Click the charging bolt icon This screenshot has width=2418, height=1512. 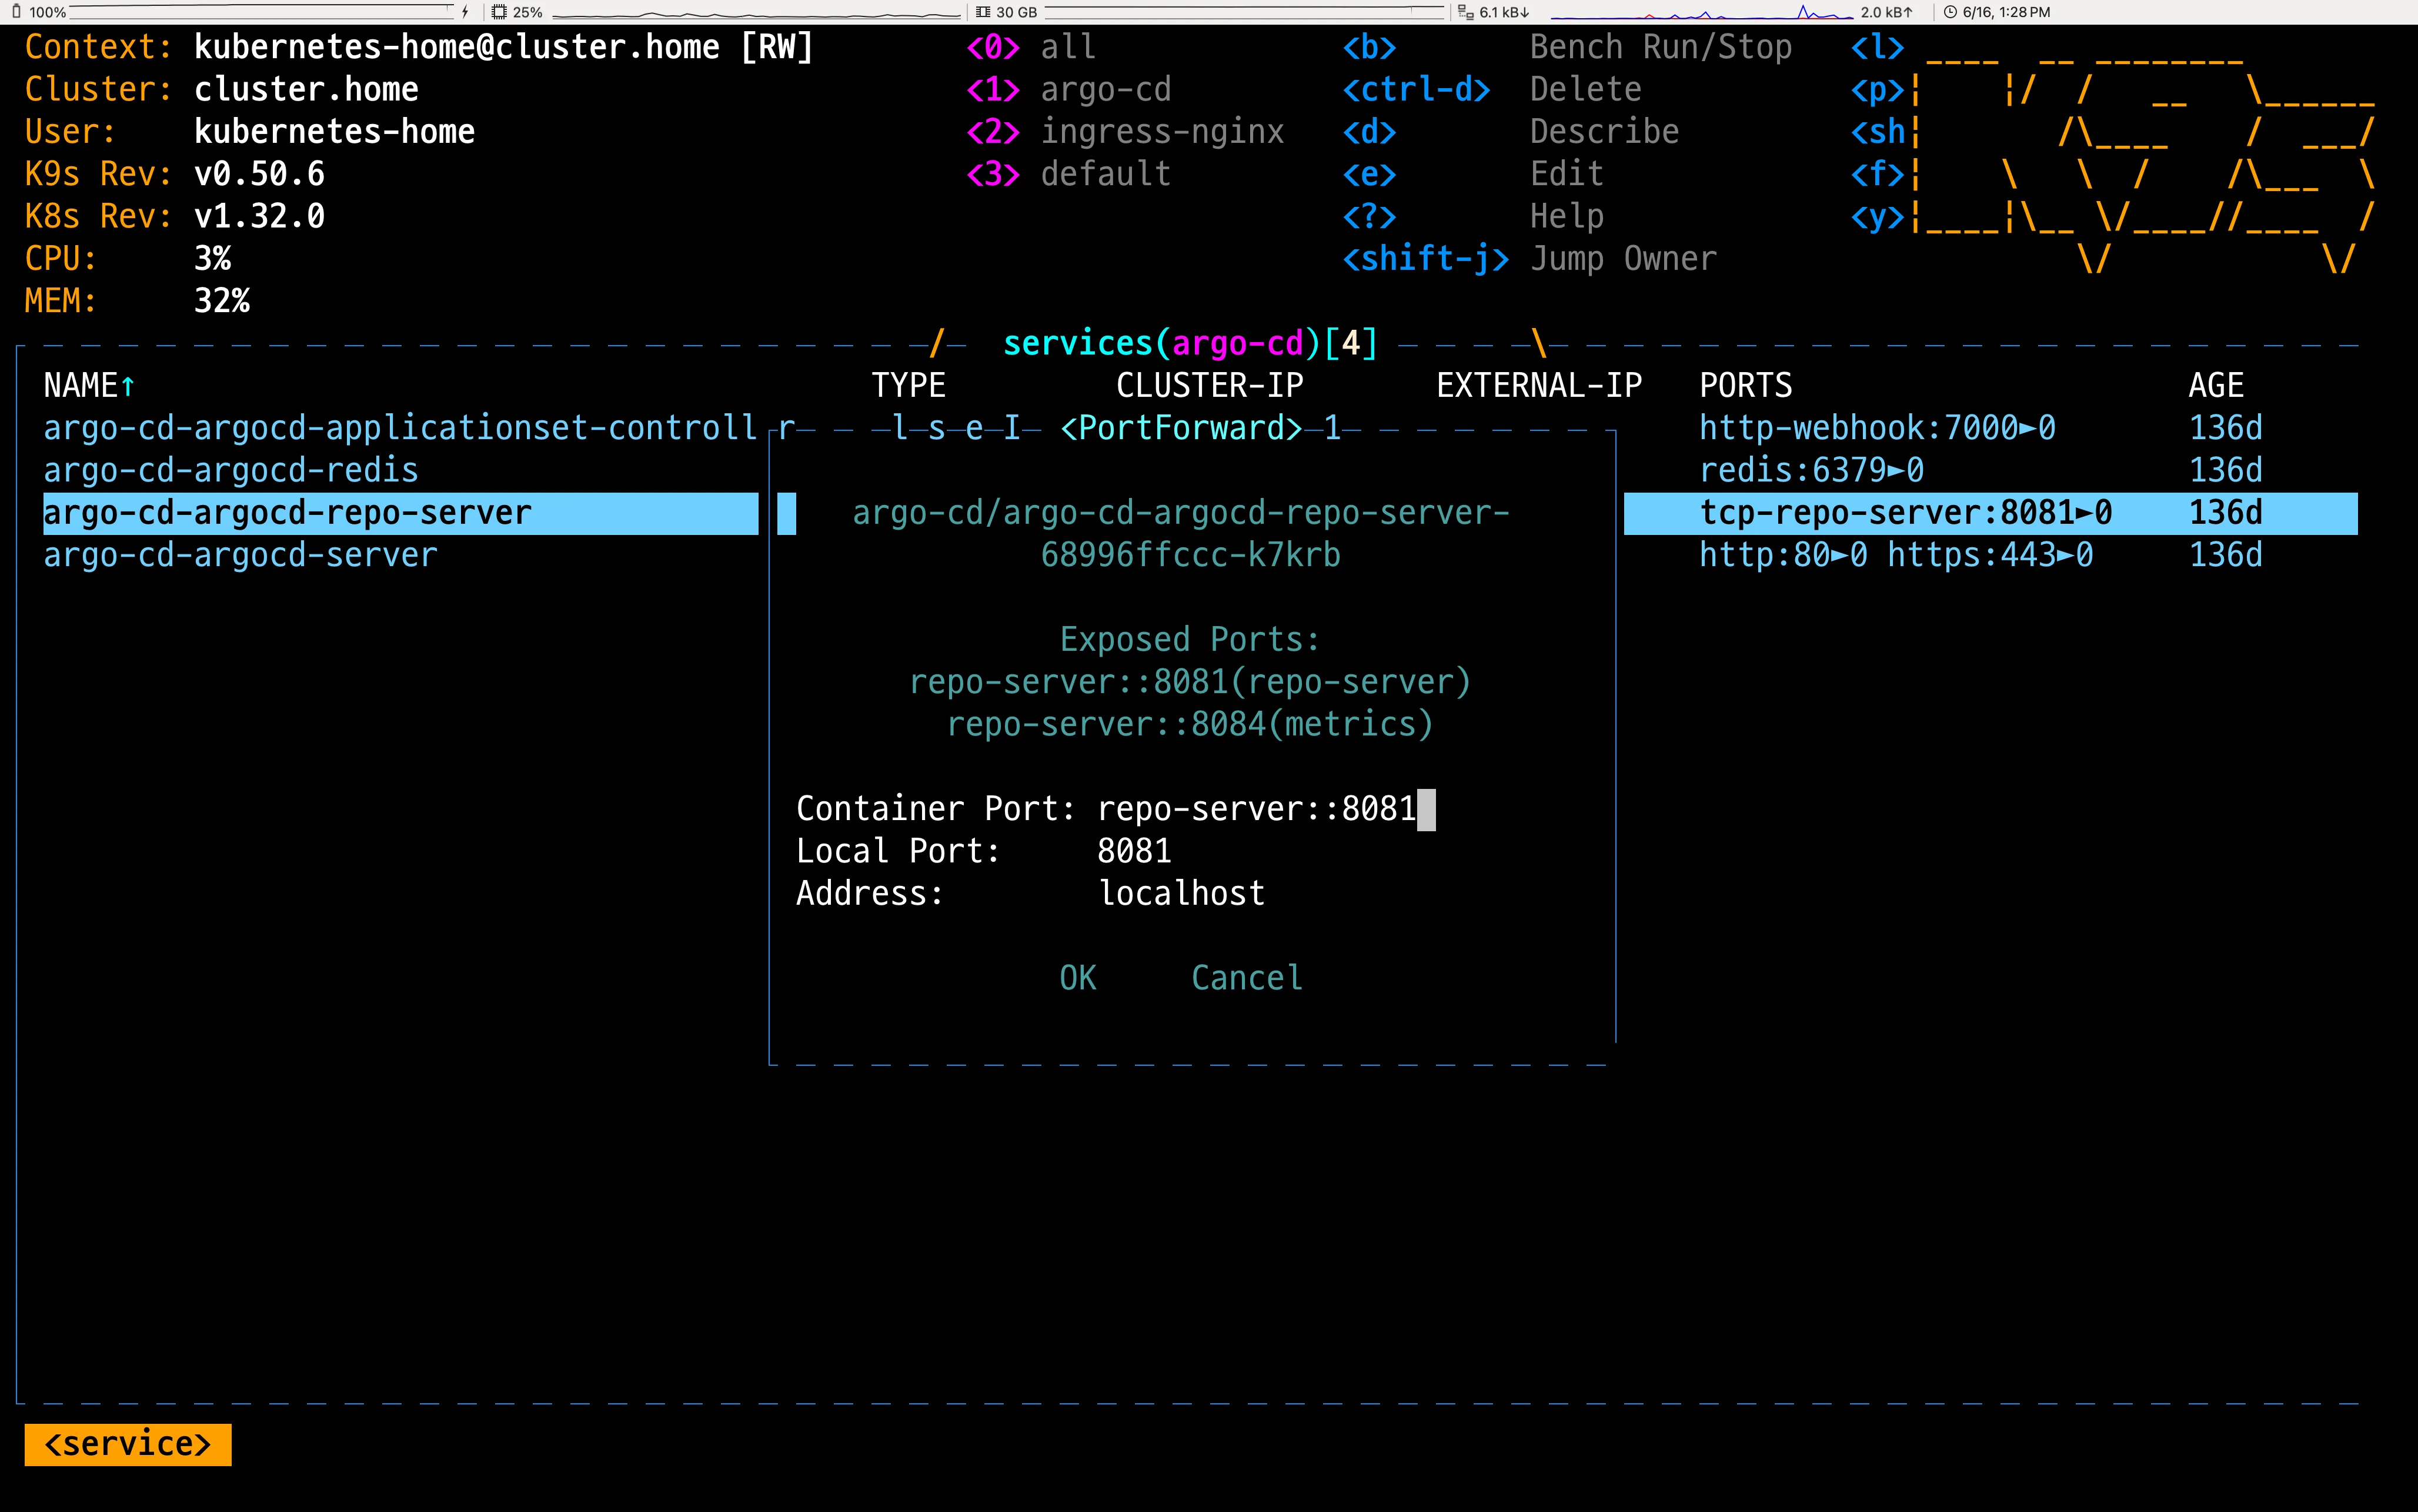click(x=465, y=12)
